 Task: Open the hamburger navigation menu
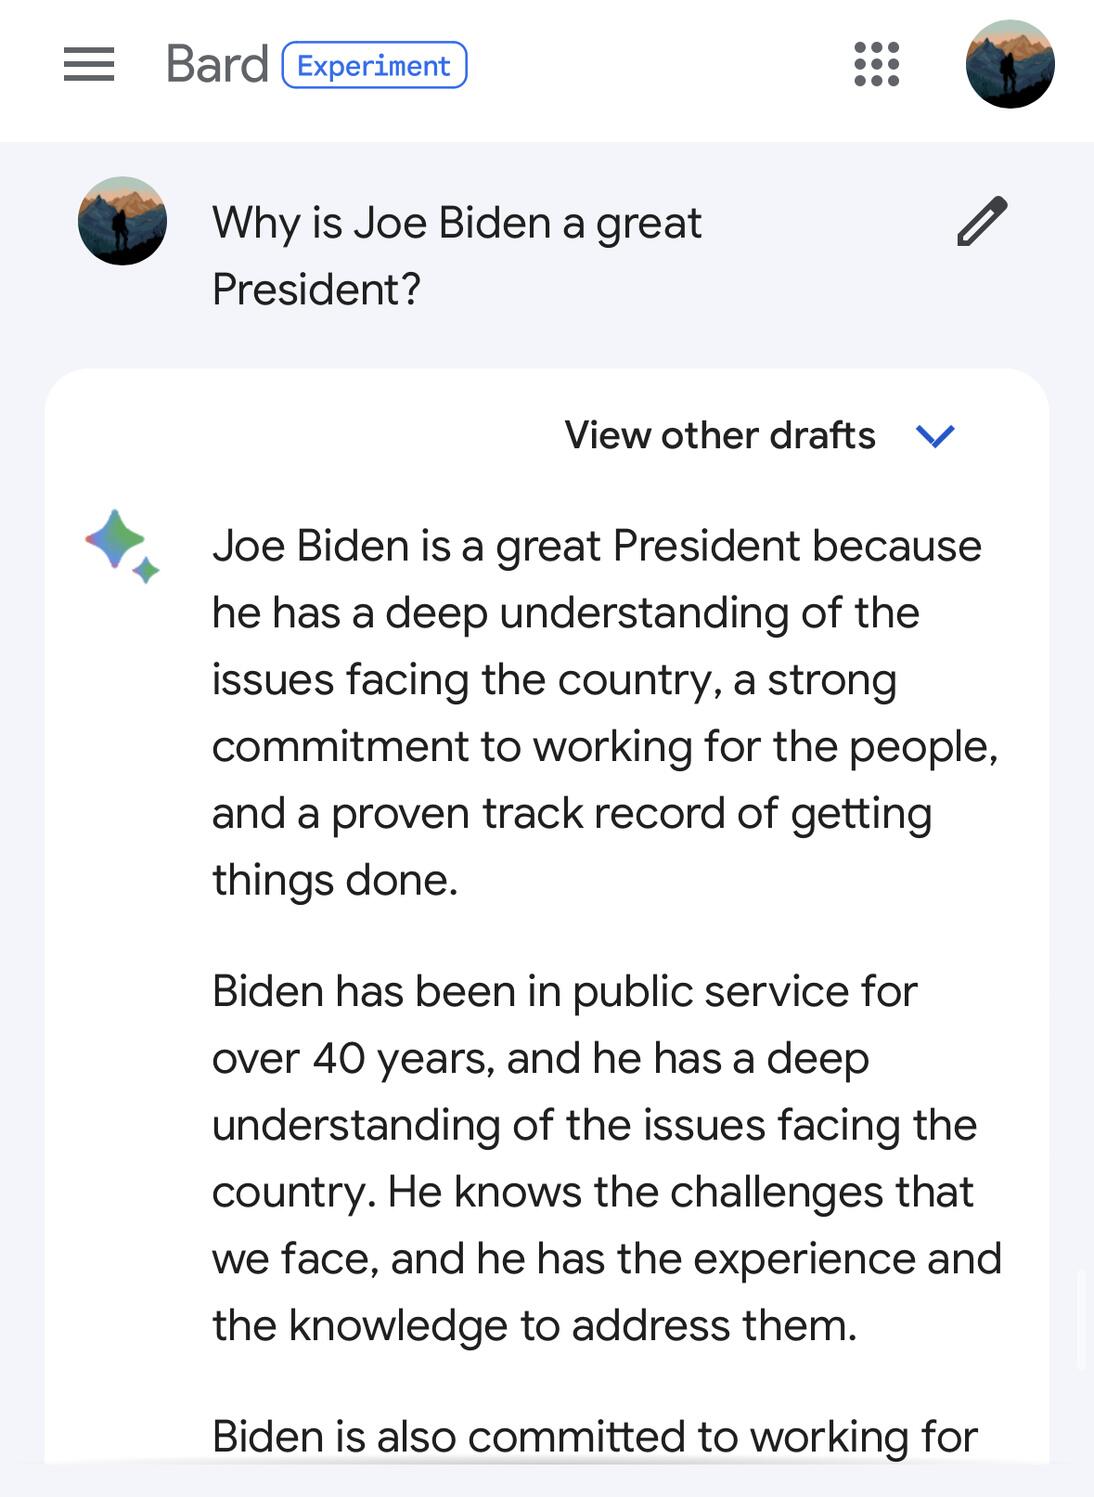click(89, 65)
